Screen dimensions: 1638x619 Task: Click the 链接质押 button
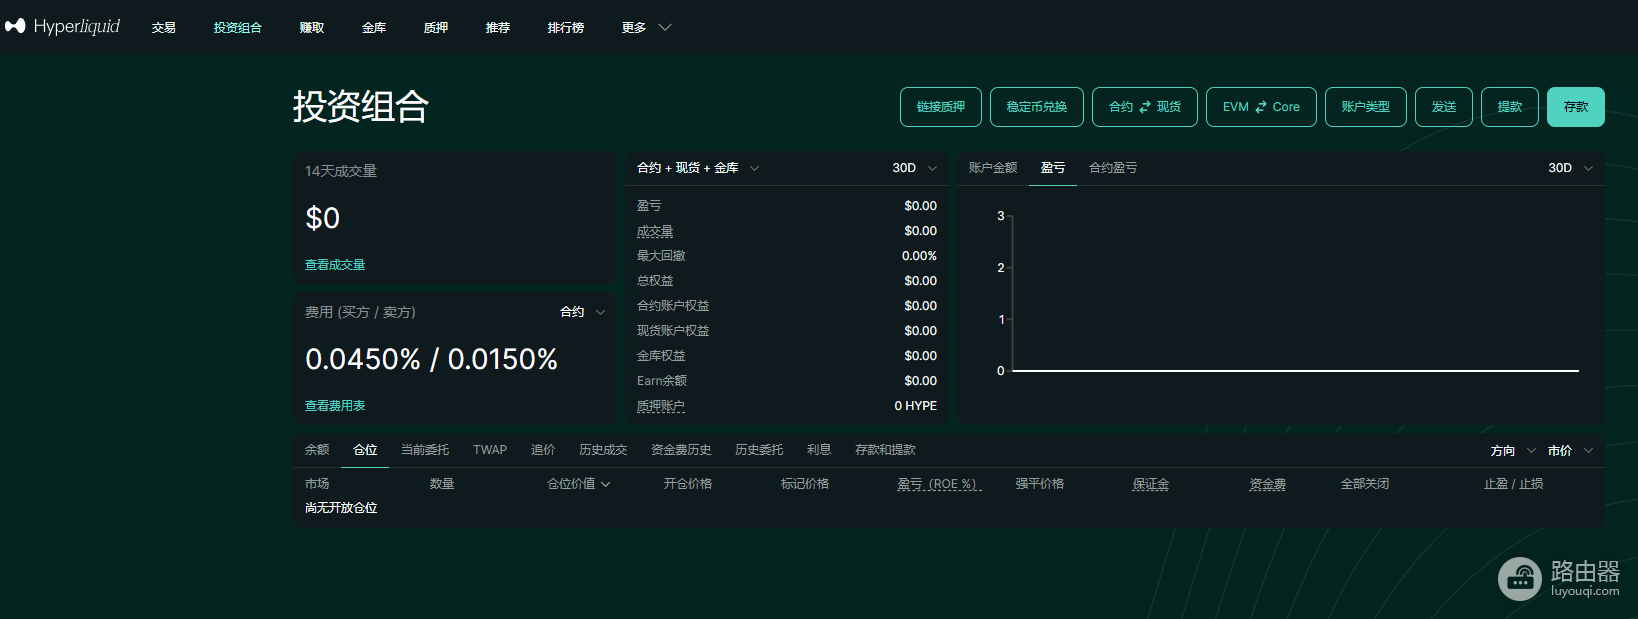click(x=941, y=107)
